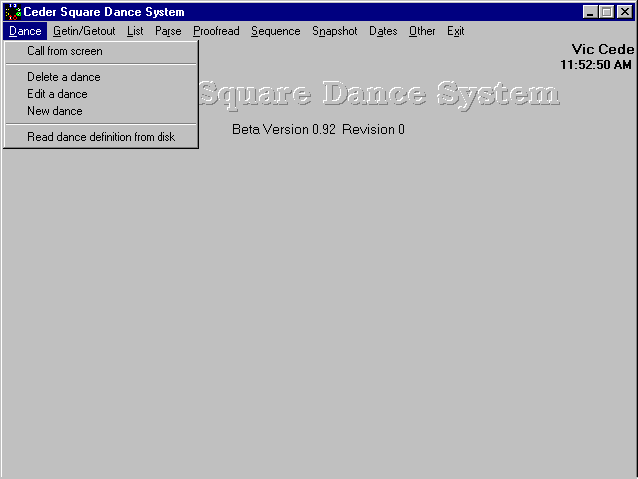Viewport: 638px width, 479px height.
Task: Choose Edit a dance
Action: click(101, 94)
